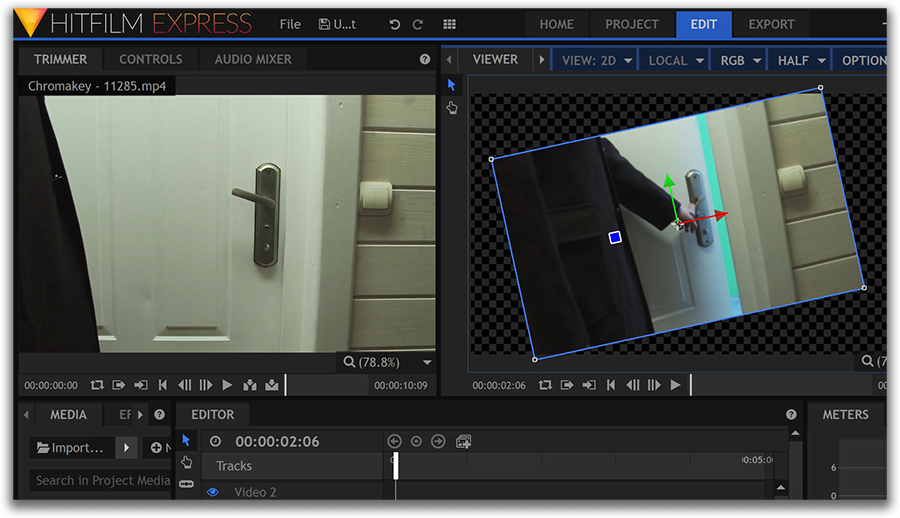Open the CONTROLS panel tab
Screen dimensions: 900x518
click(x=150, y=59)
